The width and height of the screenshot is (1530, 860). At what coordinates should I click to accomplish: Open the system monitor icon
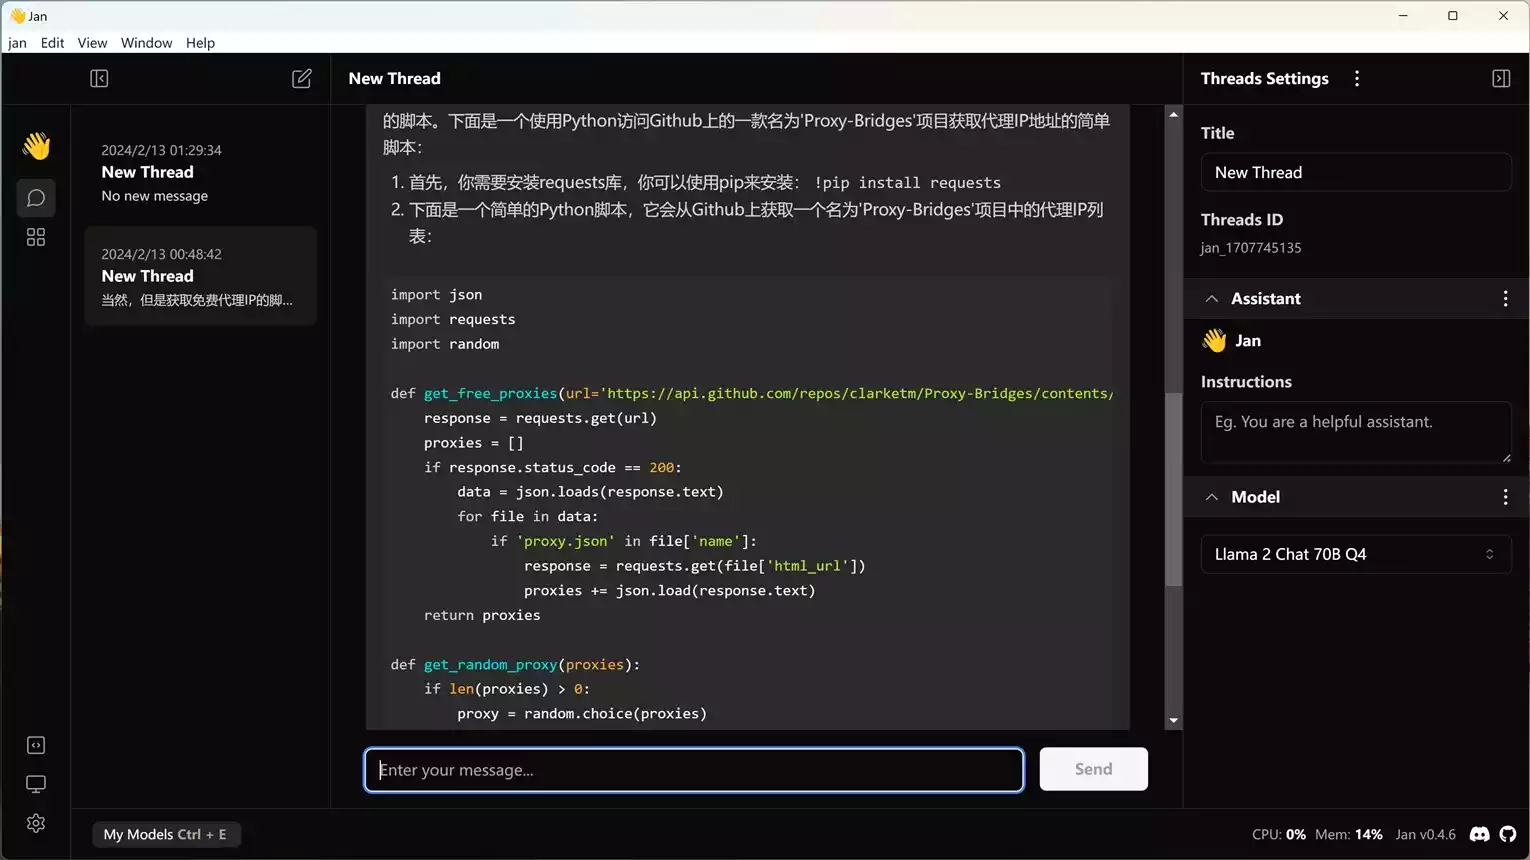point(36,784)
